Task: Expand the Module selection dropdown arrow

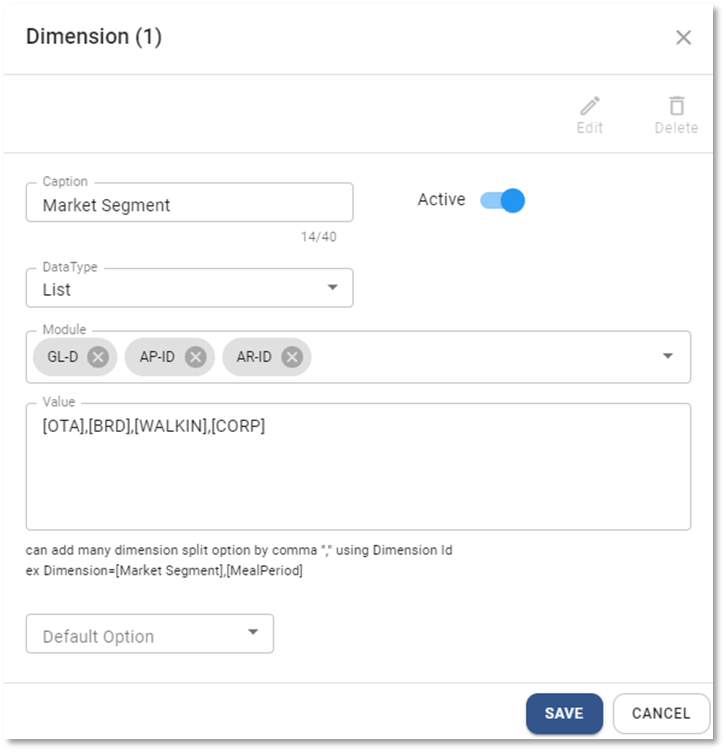Action: pyautogui.click(x=668, y=356)
